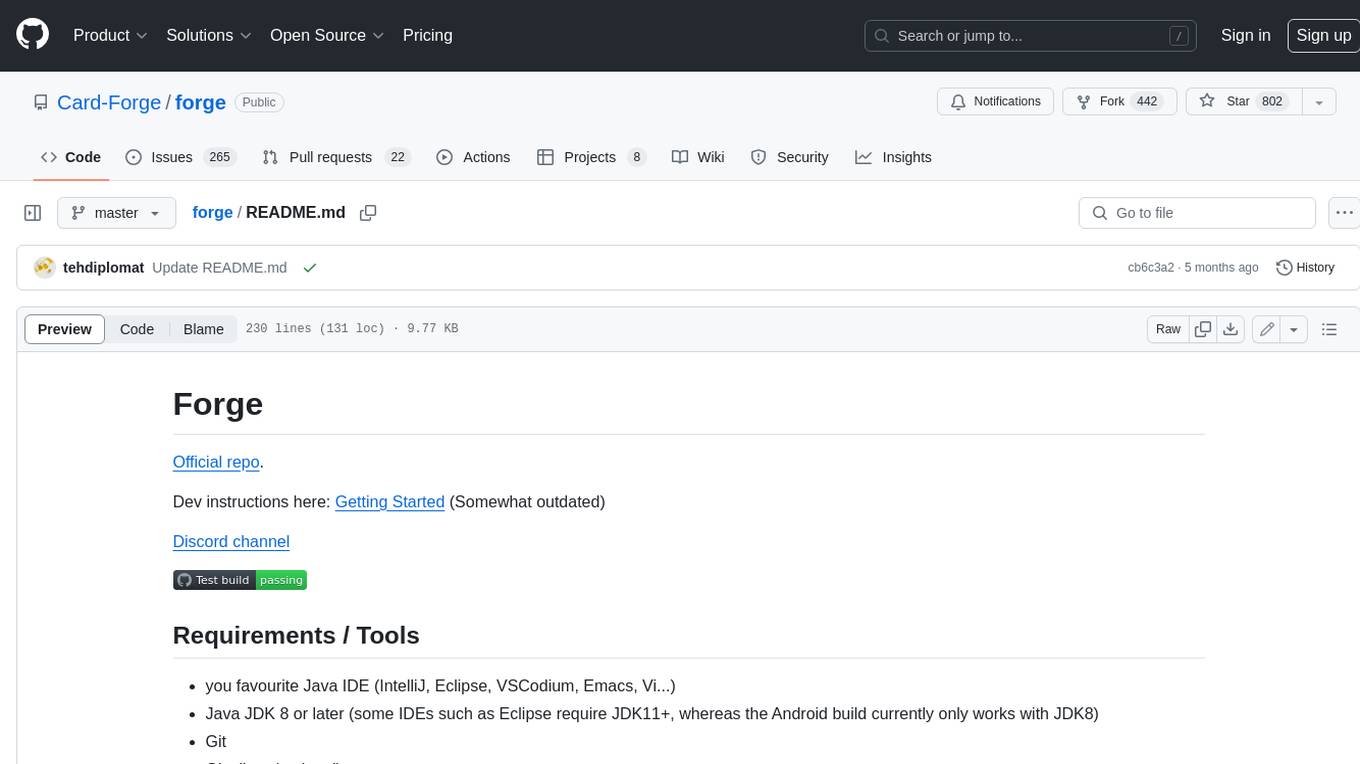
Task: Switch to the Code tab
Action: [x=71, y=157]
